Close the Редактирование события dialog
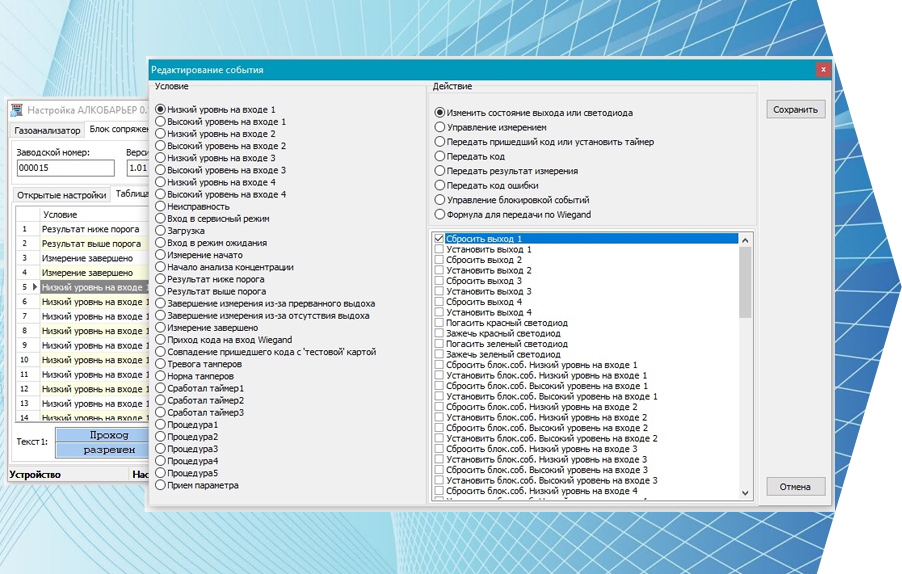902x574 pixels. (x=823, y=69)
